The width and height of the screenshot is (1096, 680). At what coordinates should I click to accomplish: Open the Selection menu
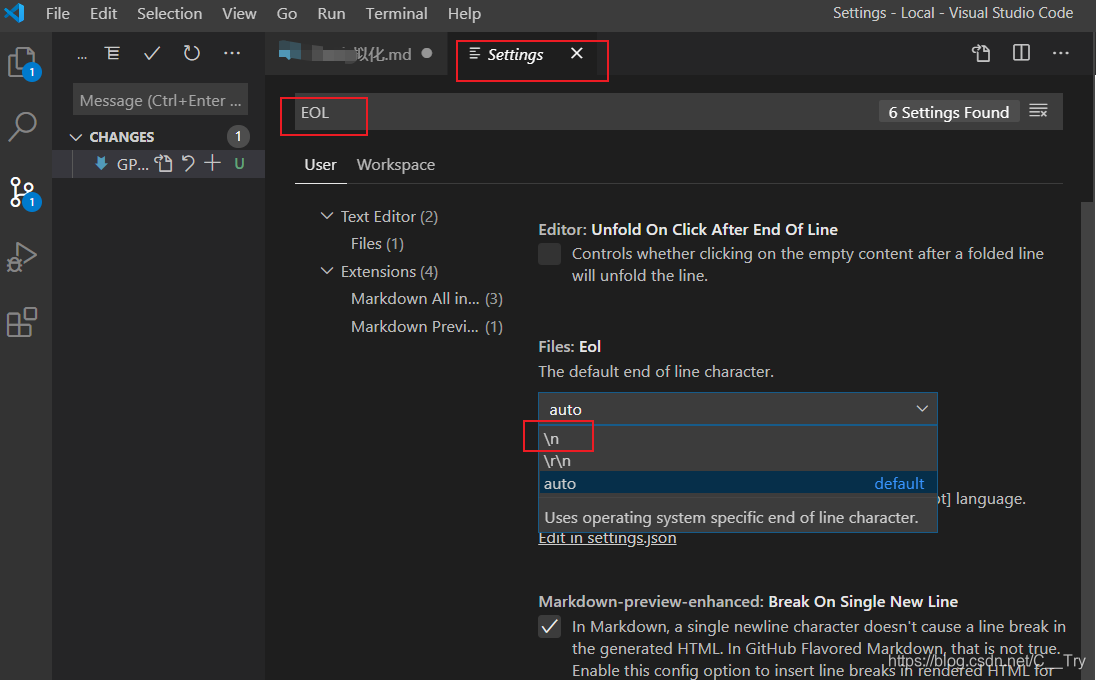[169, 13]
